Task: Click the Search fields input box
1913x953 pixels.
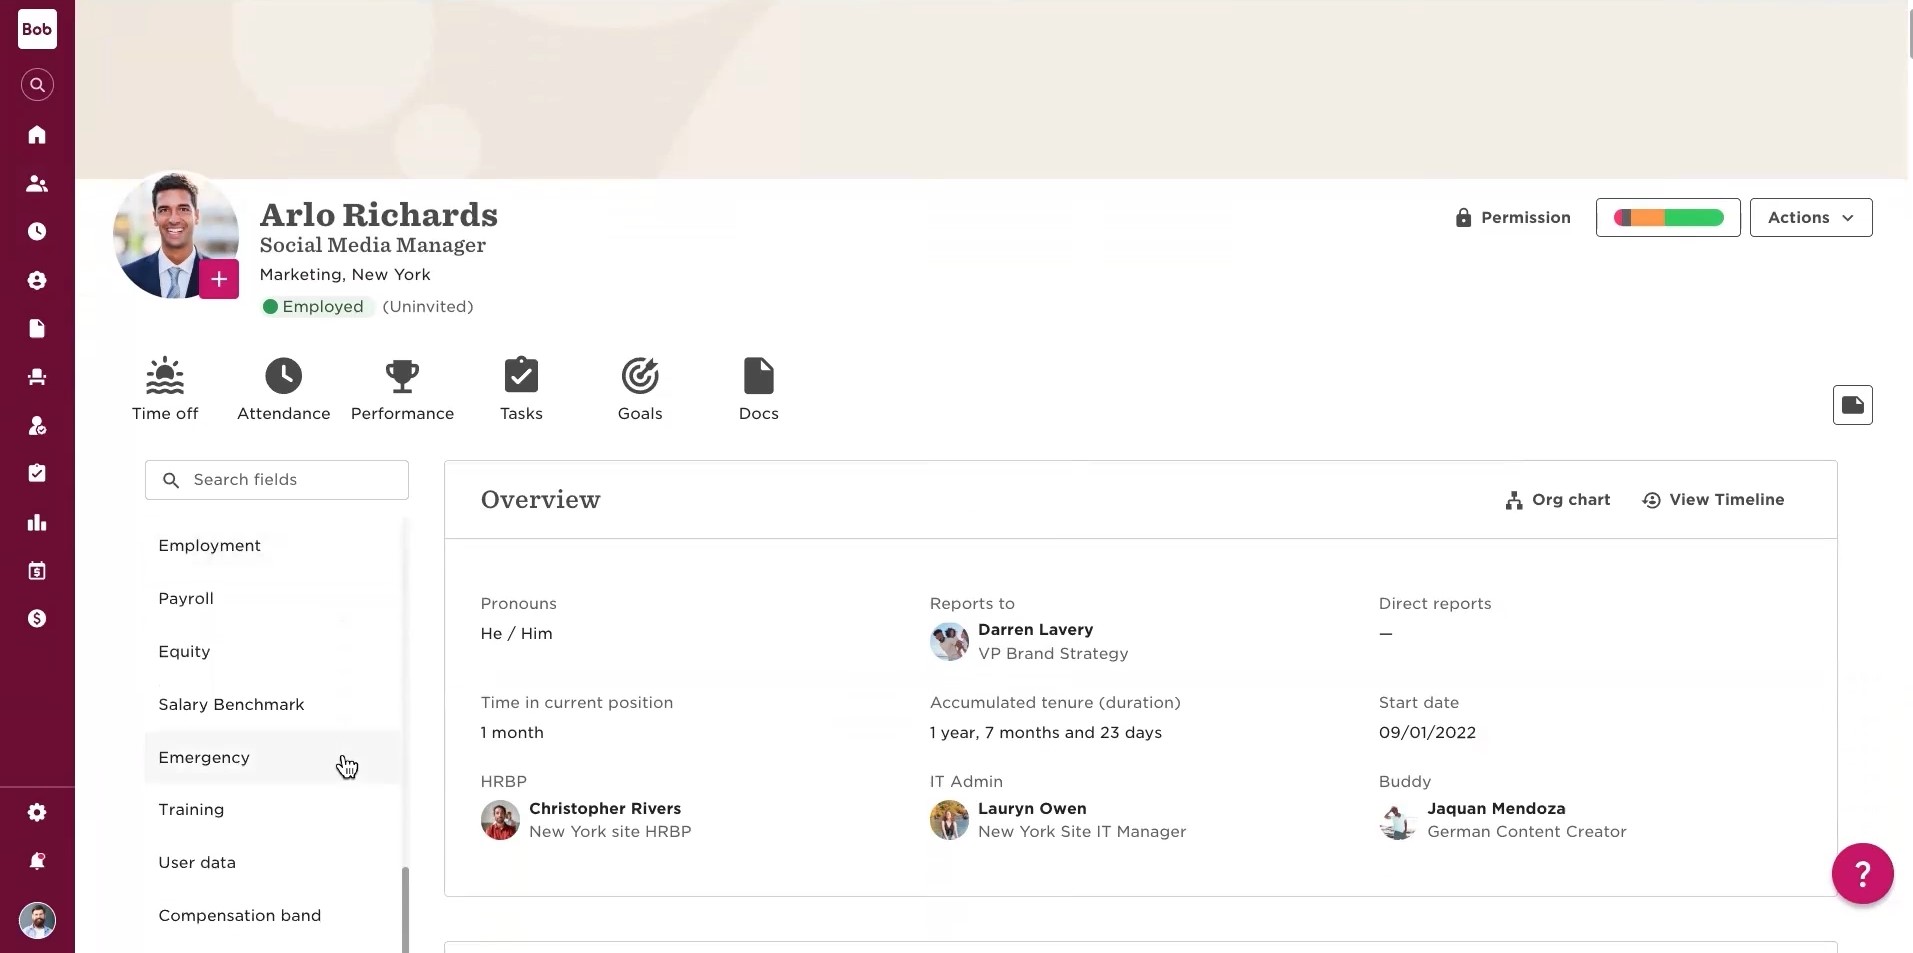Action: click(277, 480)
